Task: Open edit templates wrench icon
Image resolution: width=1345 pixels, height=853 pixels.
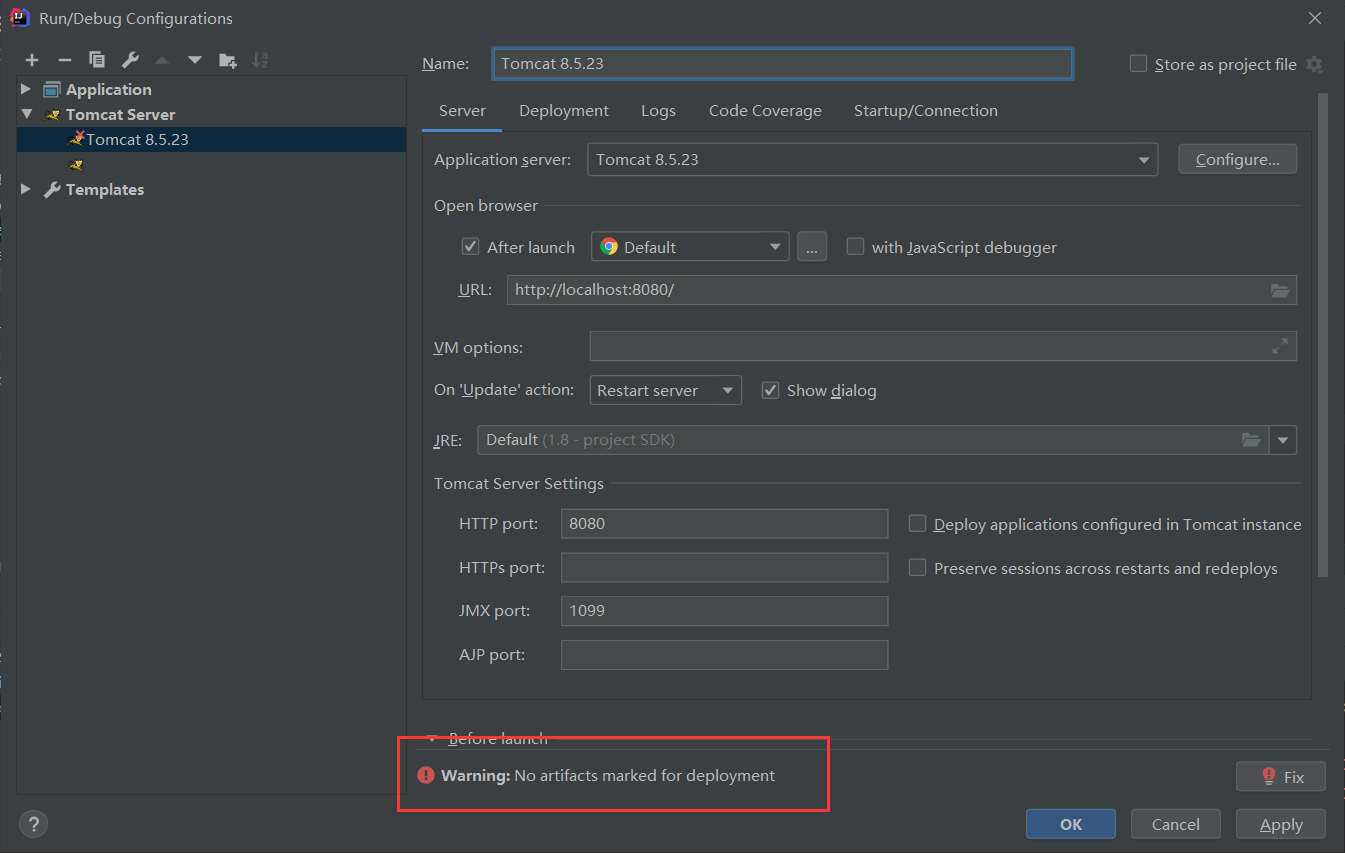Action: [129, 60]
